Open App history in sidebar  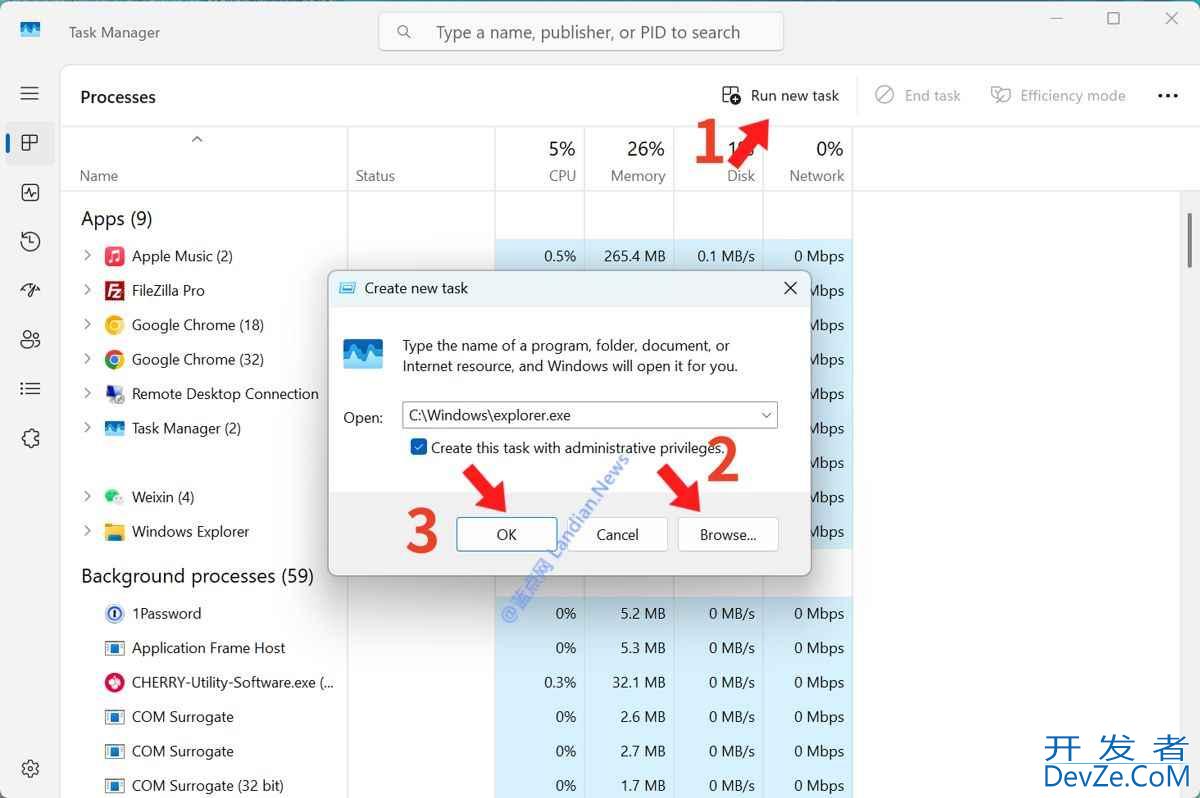[30, 241]
